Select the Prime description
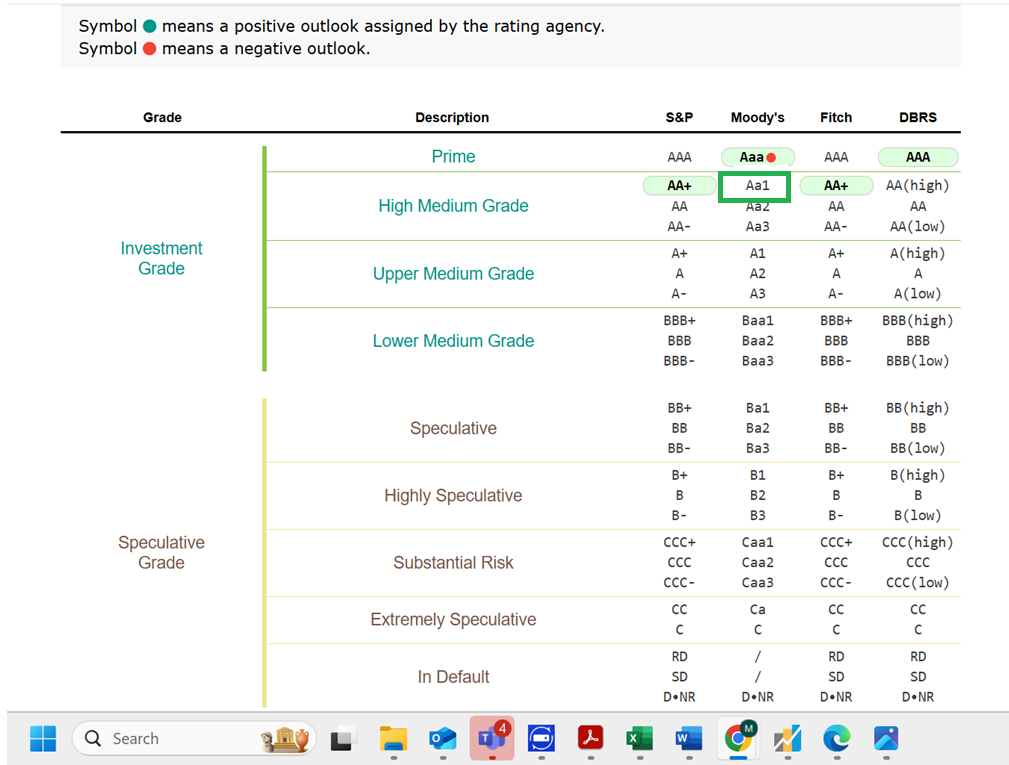The width and height of the screenshot is (1009, 765). pos(453,156)
